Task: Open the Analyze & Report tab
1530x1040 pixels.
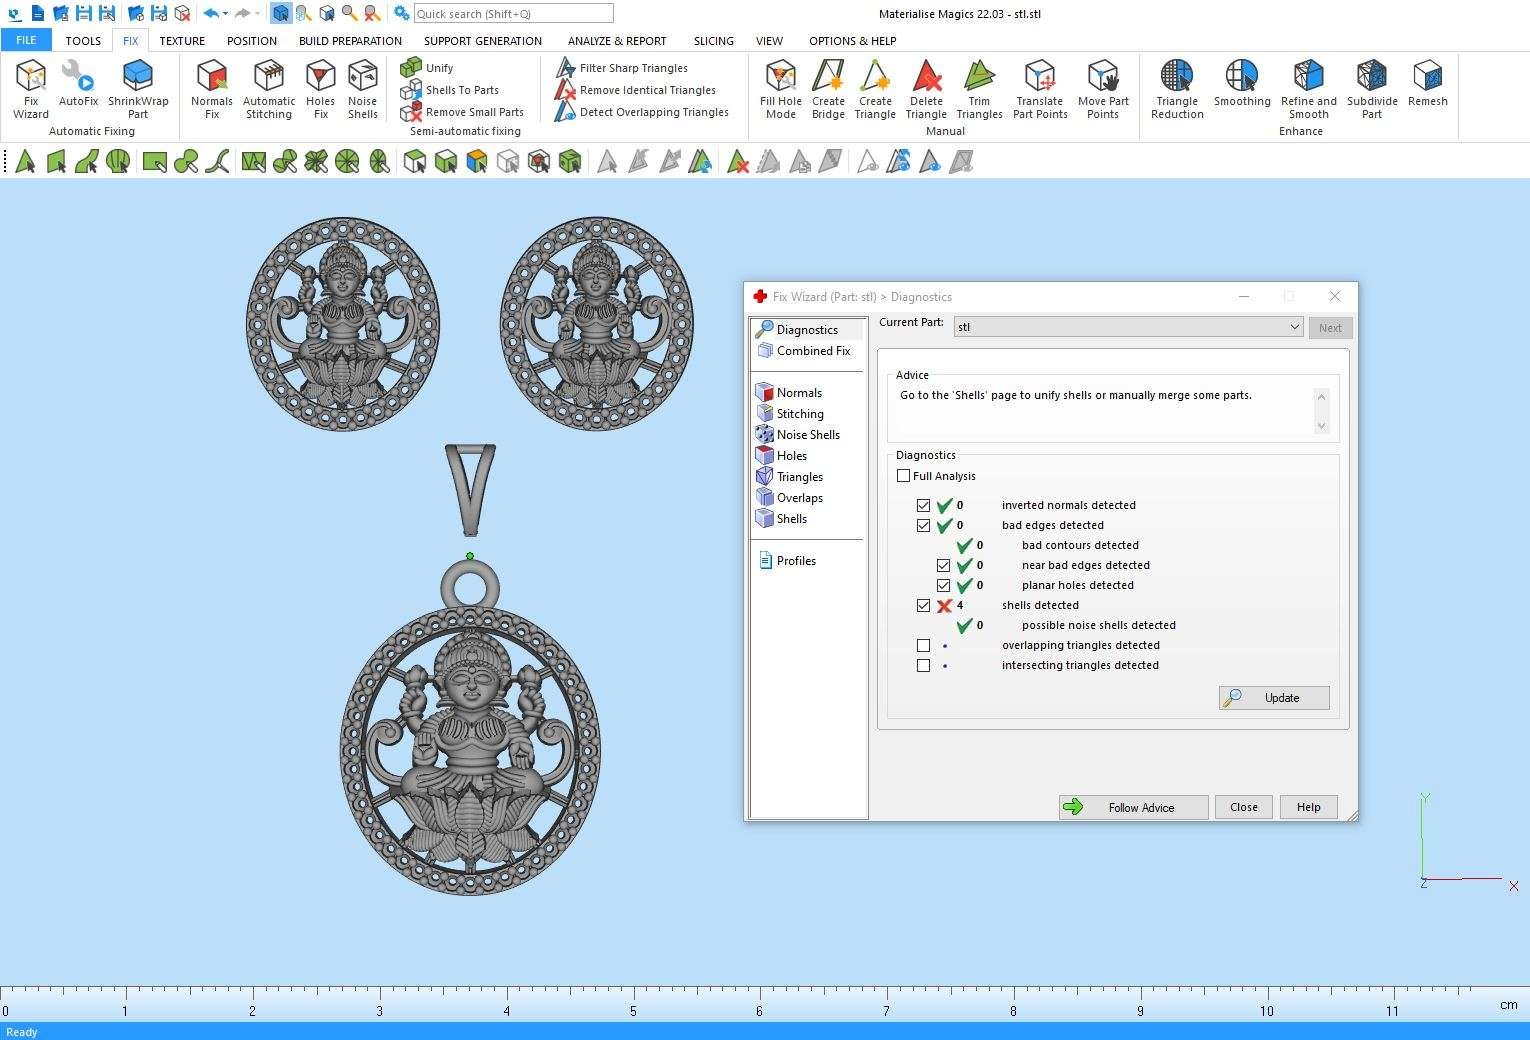Action: [616, 41]
